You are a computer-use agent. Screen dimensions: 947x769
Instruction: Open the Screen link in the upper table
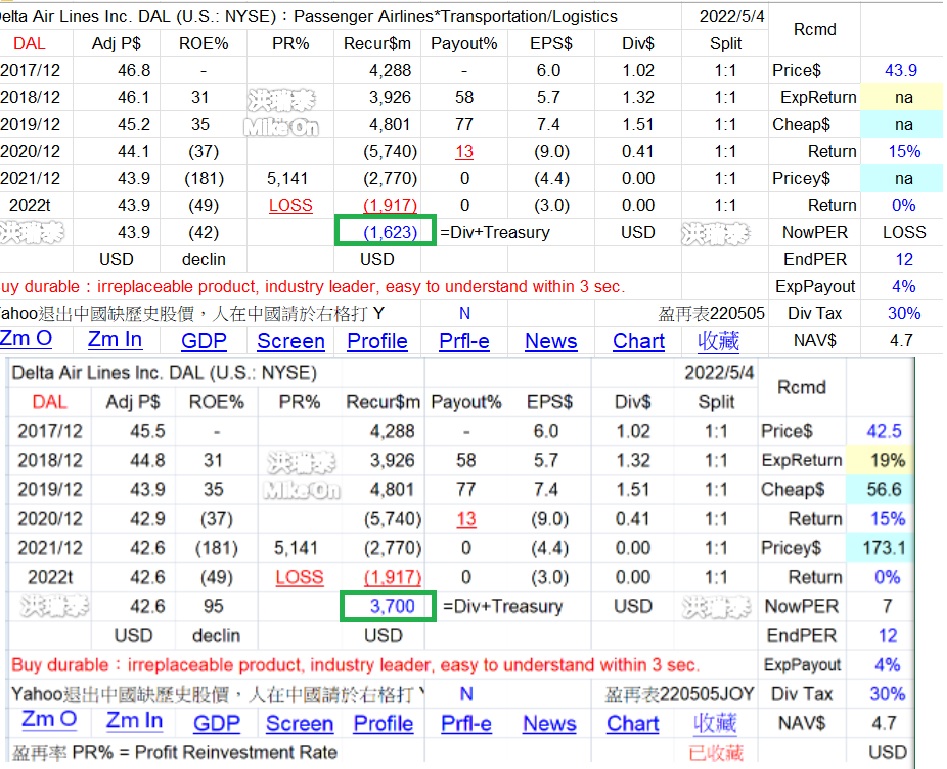tap(291, 341)
